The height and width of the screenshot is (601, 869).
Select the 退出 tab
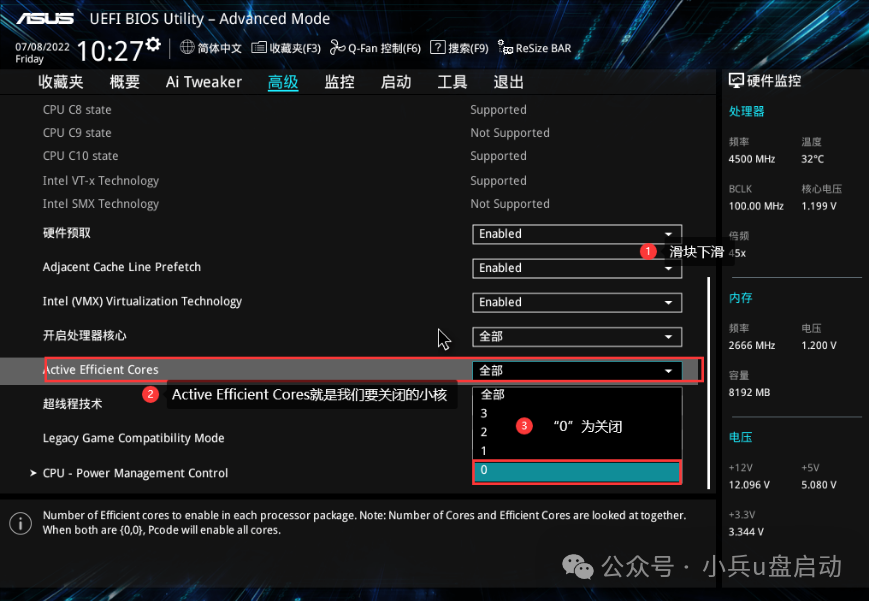click(508, 82)
